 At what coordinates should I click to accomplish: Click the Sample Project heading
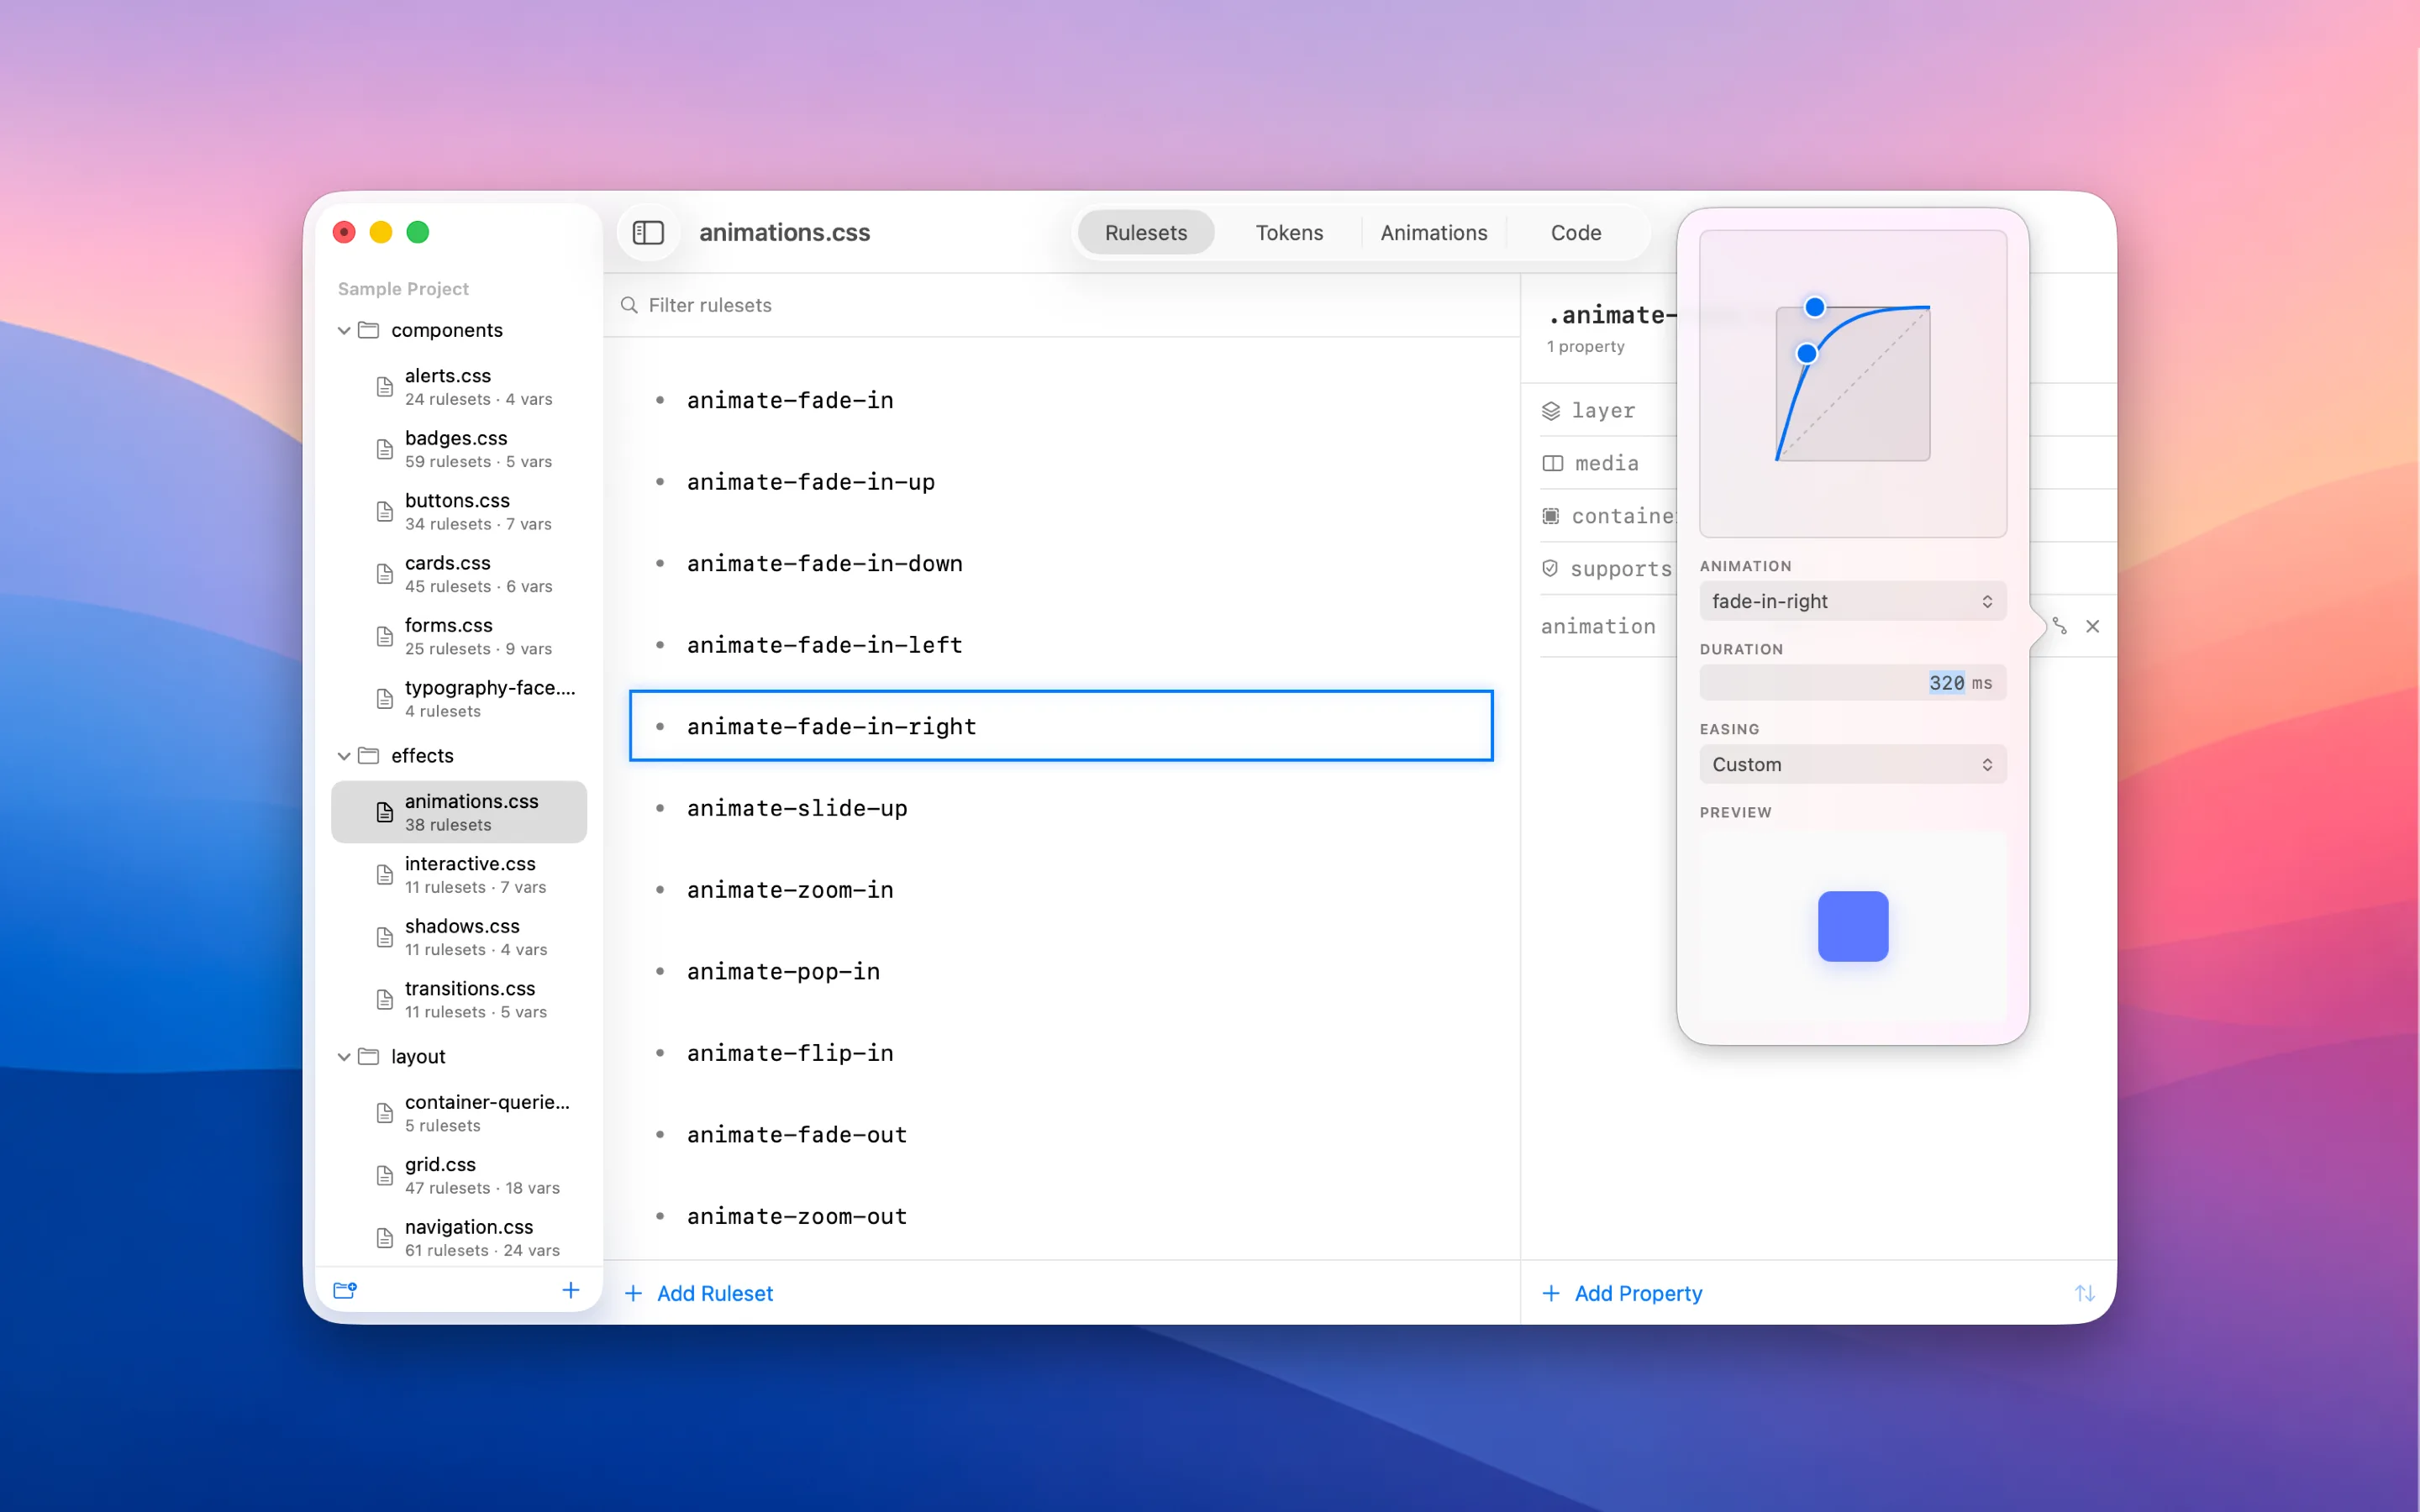click(x=403, y=288)
